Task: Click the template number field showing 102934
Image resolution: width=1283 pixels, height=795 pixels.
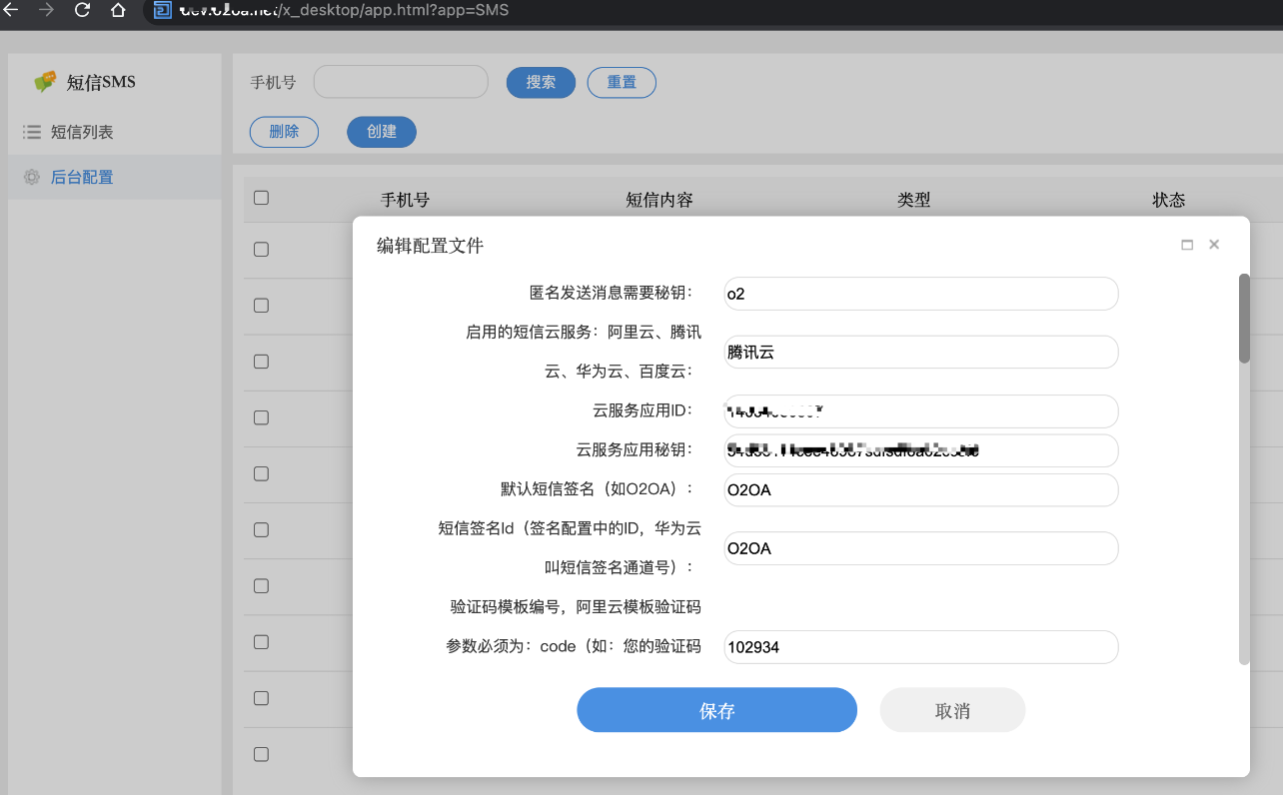Action: tap(921, 647)
